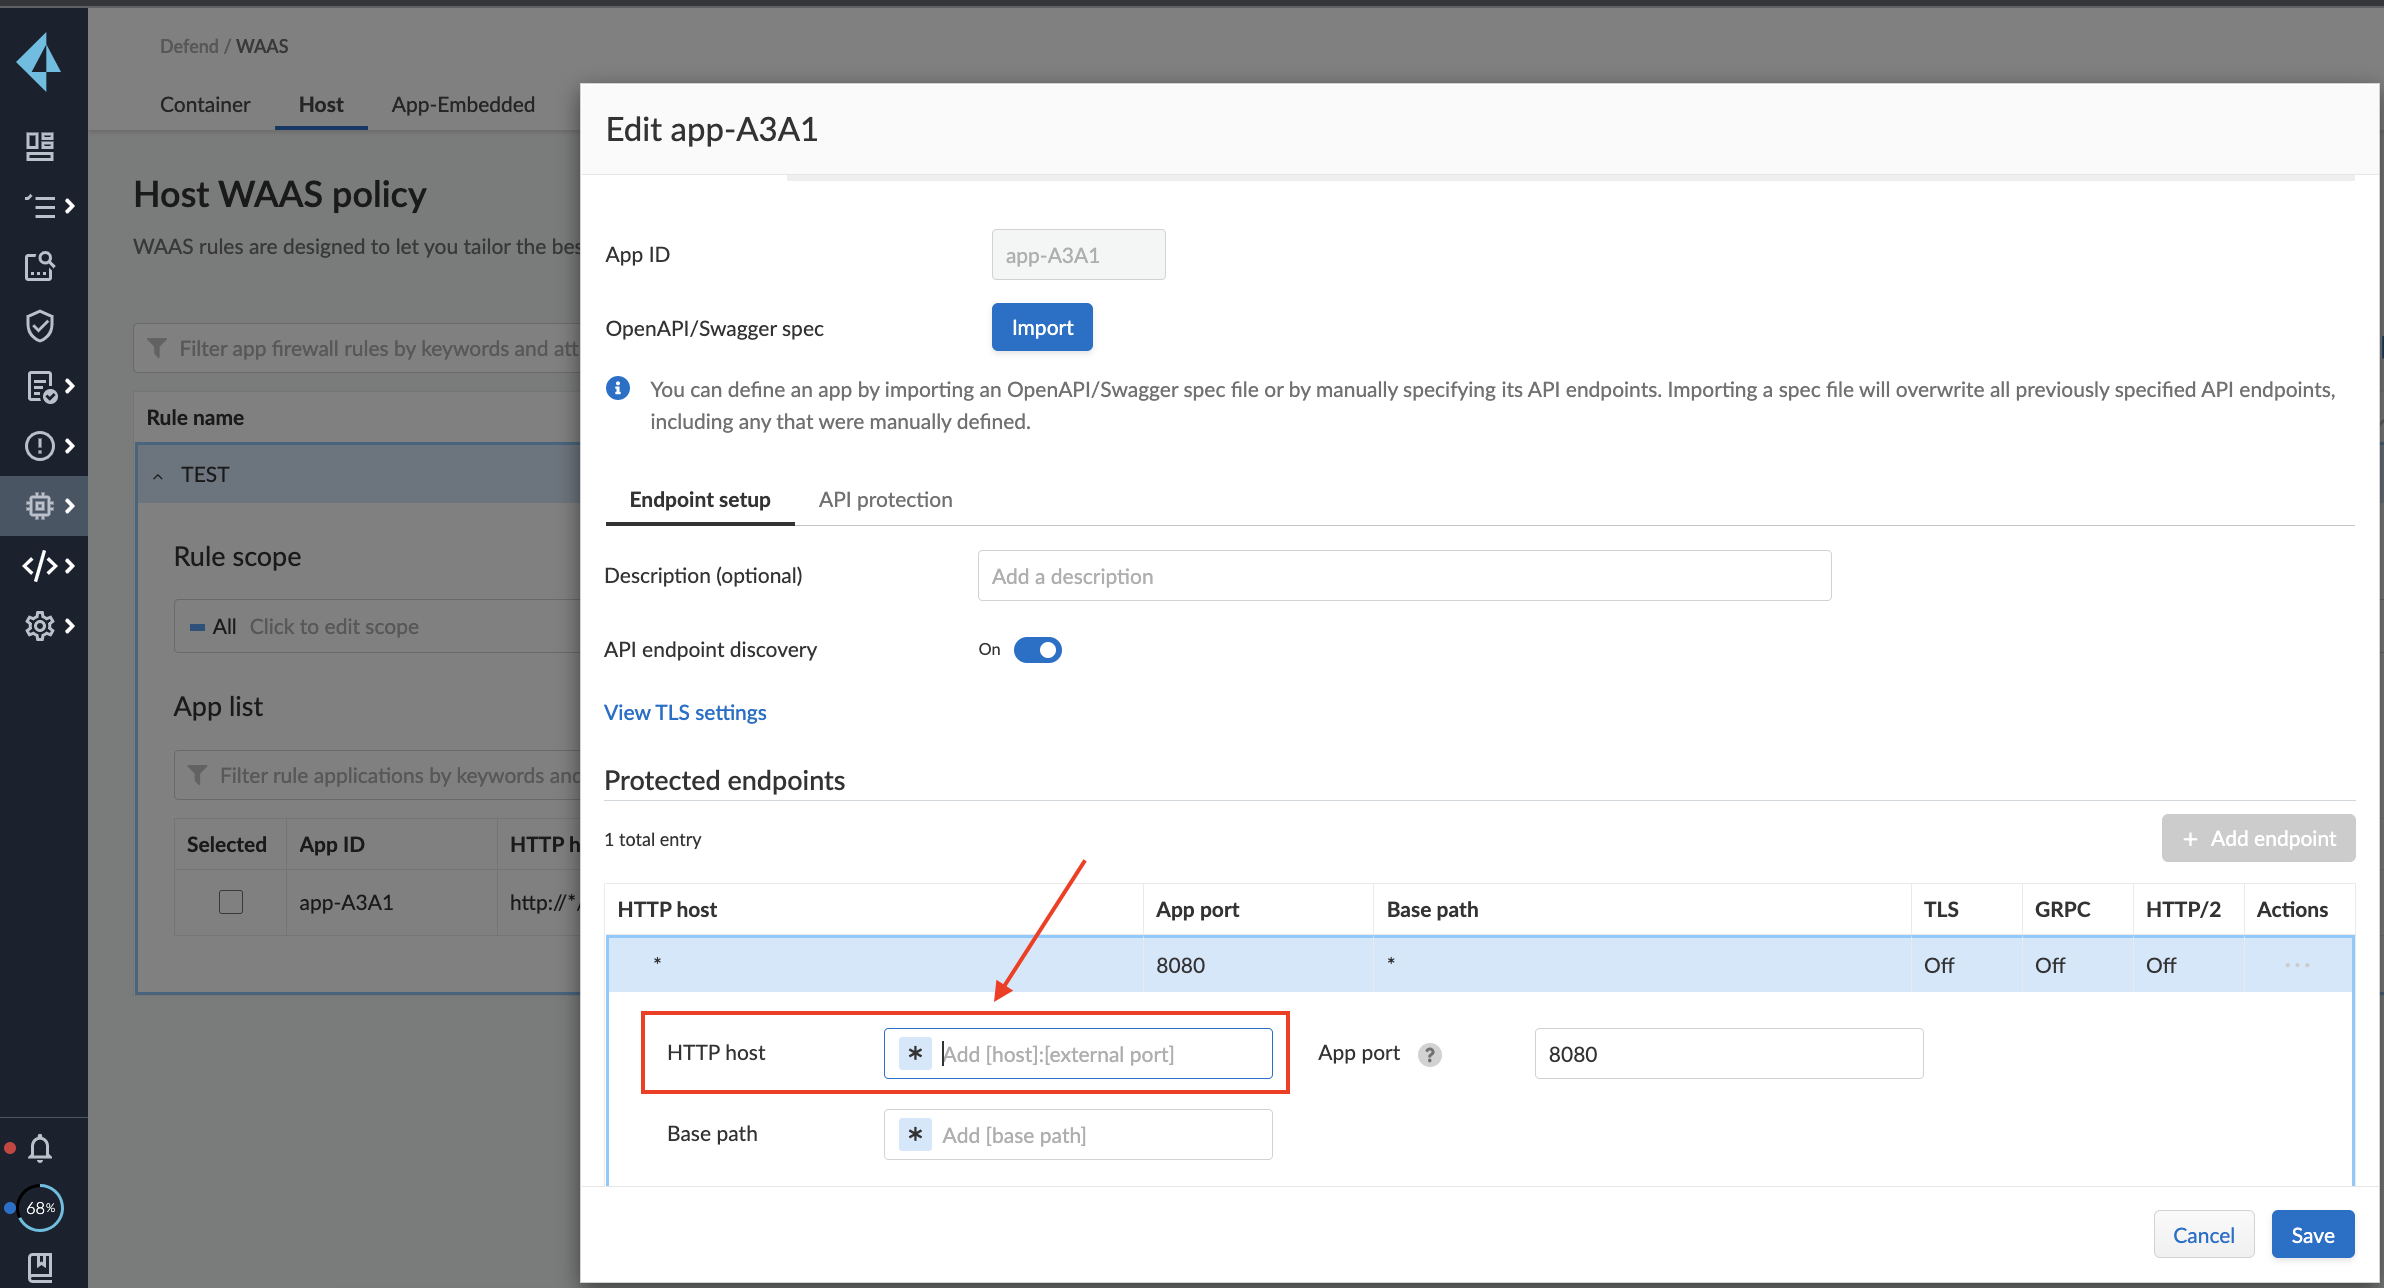Toggle API endpoint discovery switch off

click(1037, 650)
